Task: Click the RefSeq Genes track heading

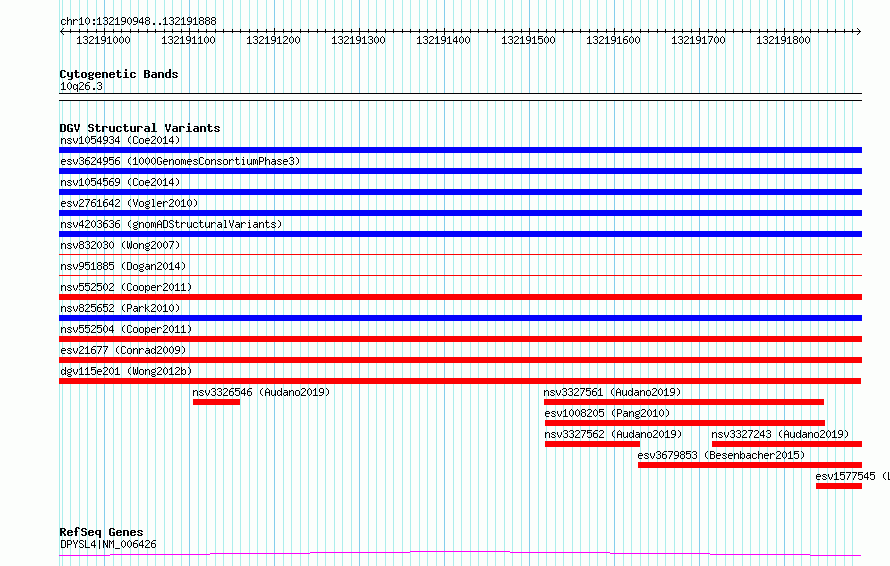Action: (101, 533)
